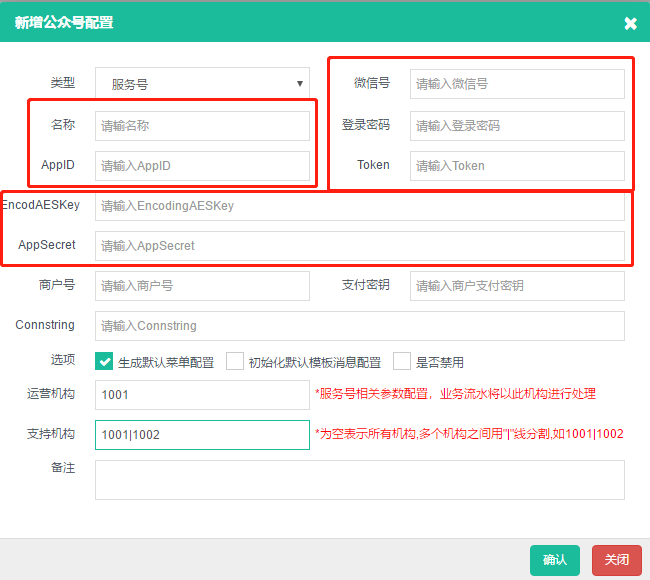
Task: Click the 运营机构 field containing 1001
Action: 202,395
